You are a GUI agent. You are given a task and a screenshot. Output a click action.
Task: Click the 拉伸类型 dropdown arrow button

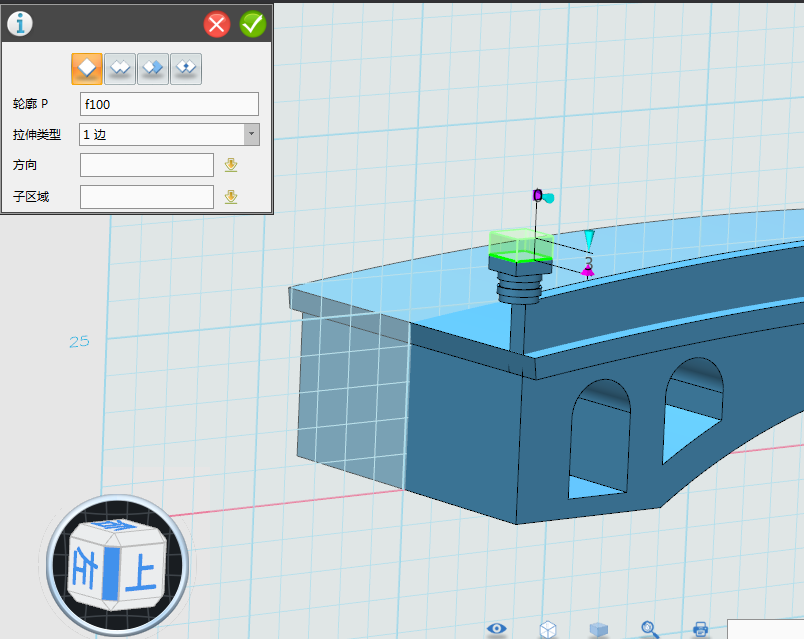point(251,134)
